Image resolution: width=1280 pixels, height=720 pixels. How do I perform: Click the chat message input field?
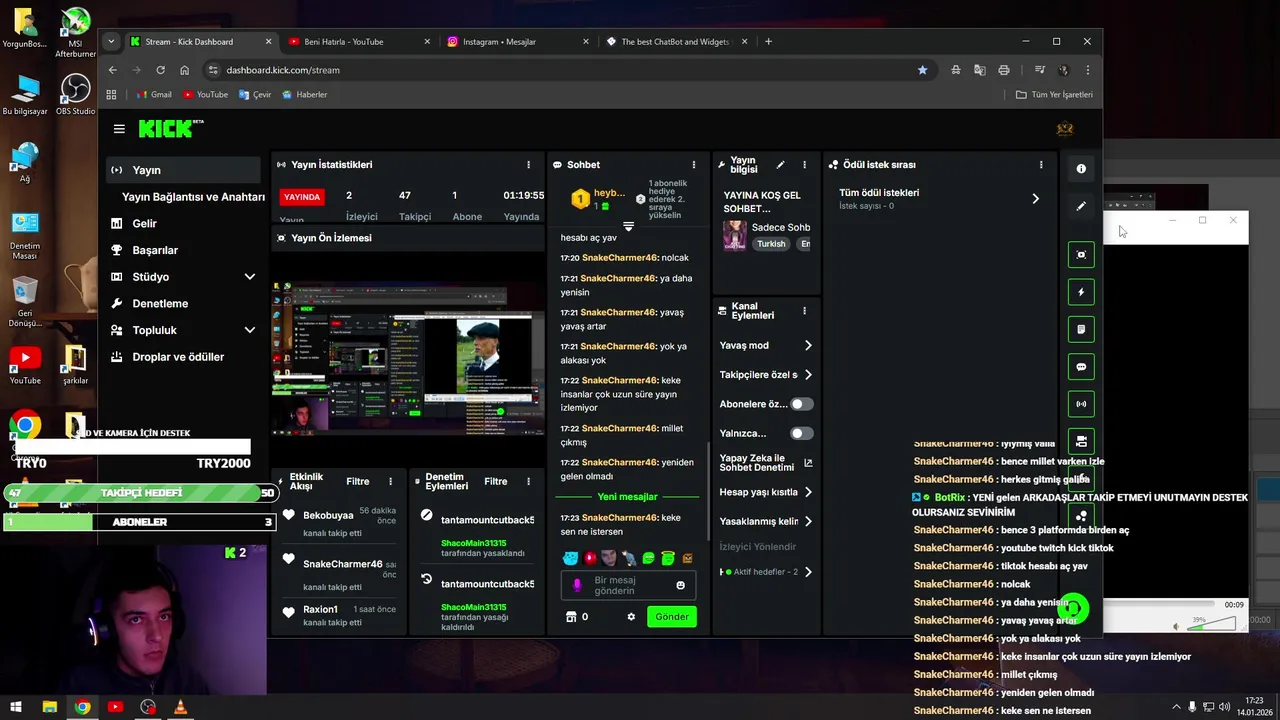(628, 585)
